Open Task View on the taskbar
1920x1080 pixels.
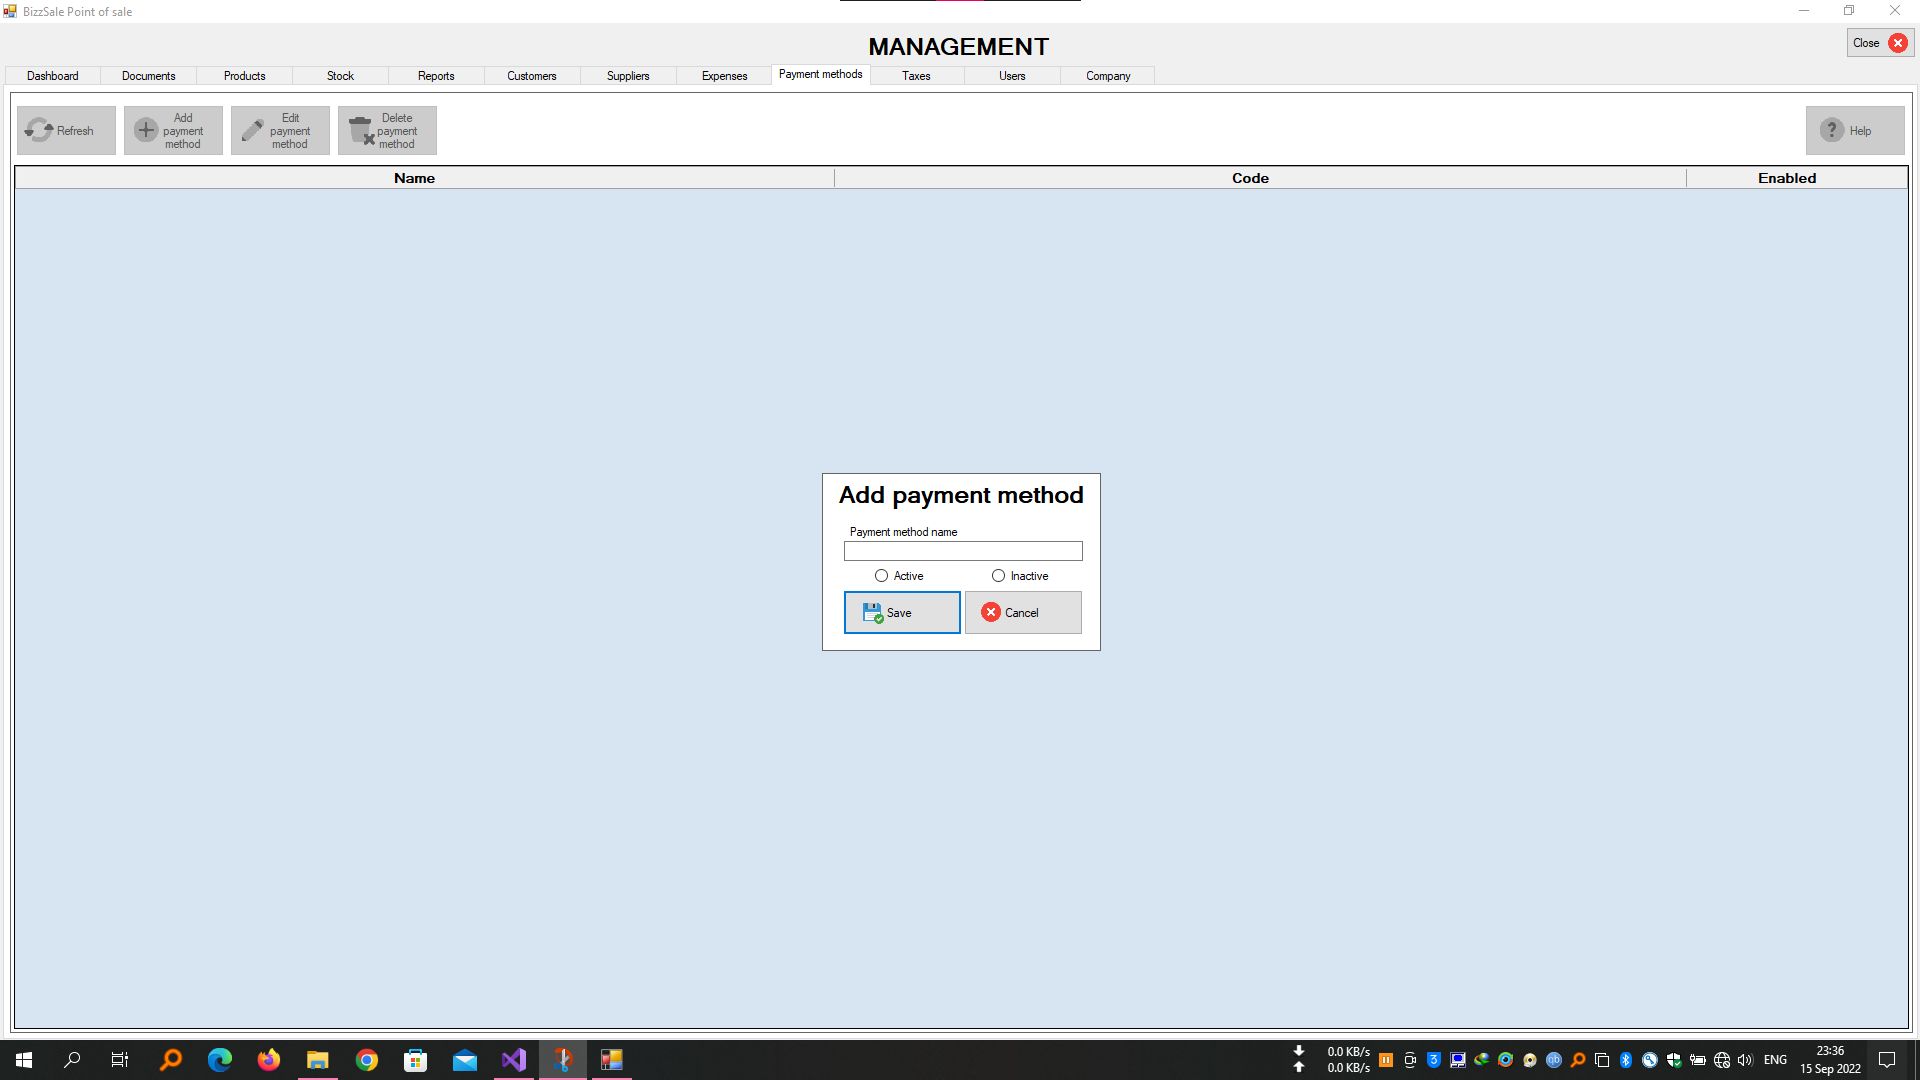click(120, 1060)
